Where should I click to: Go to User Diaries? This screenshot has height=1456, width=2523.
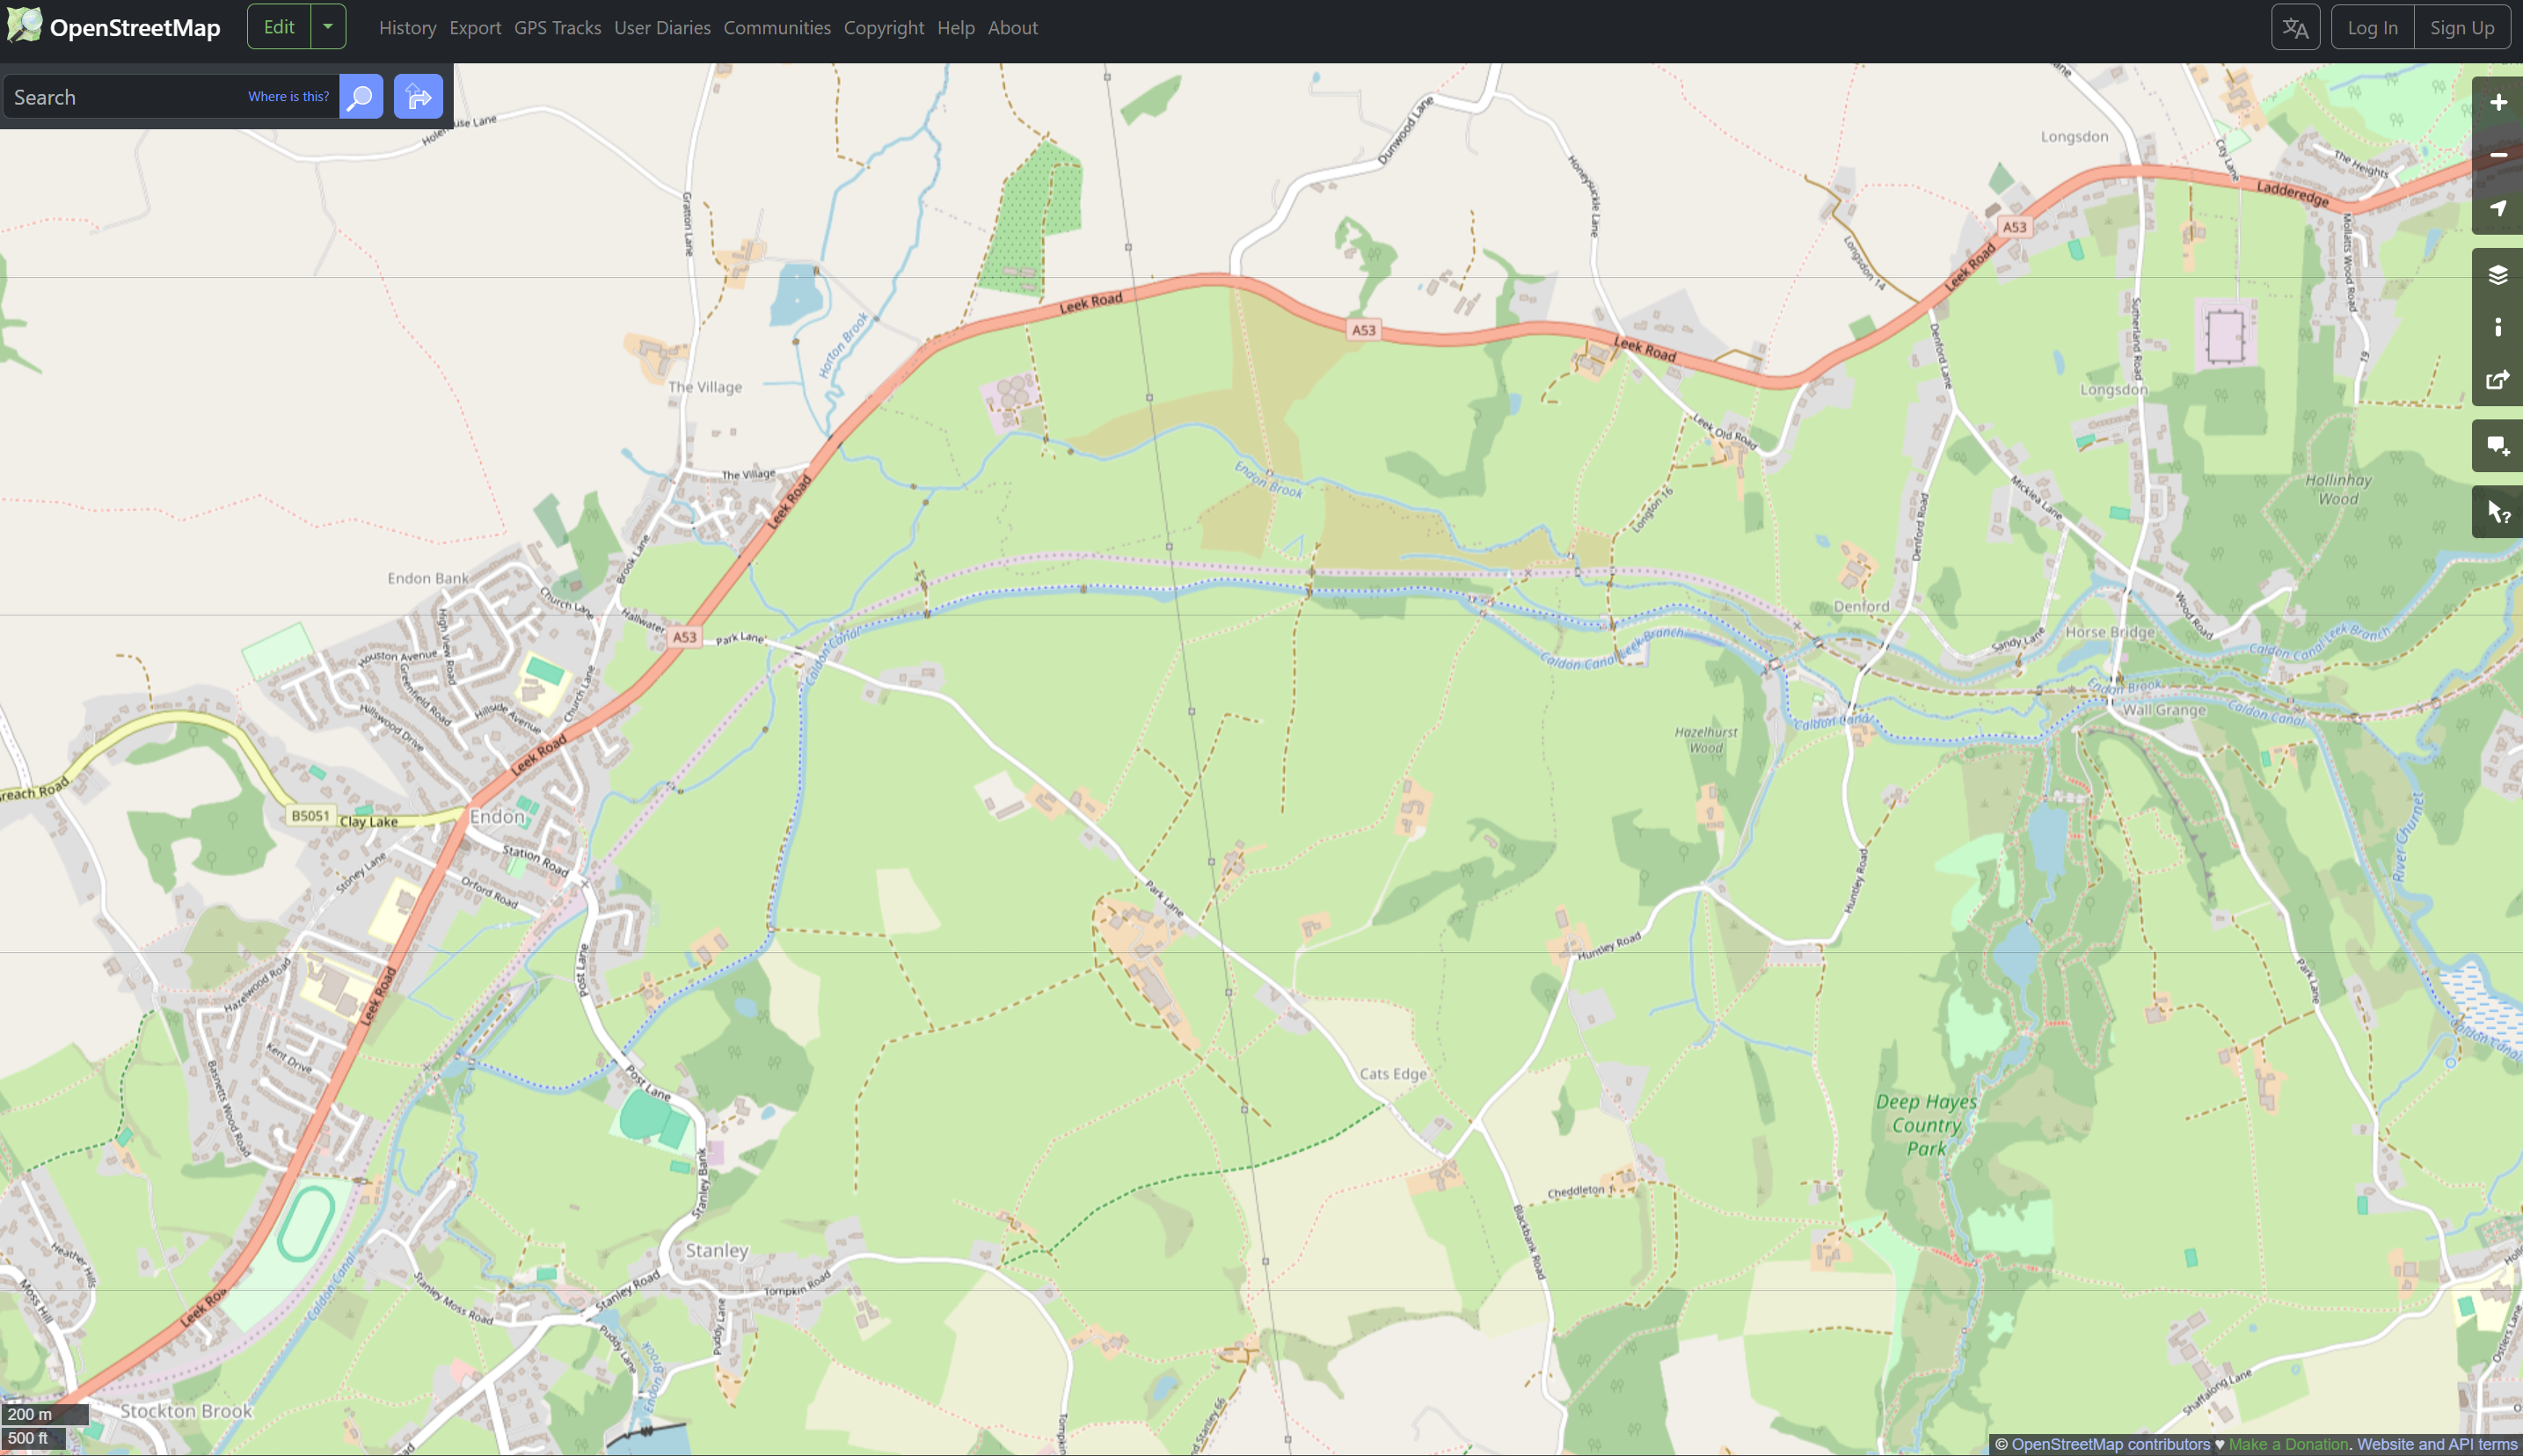tap(662, 28)
